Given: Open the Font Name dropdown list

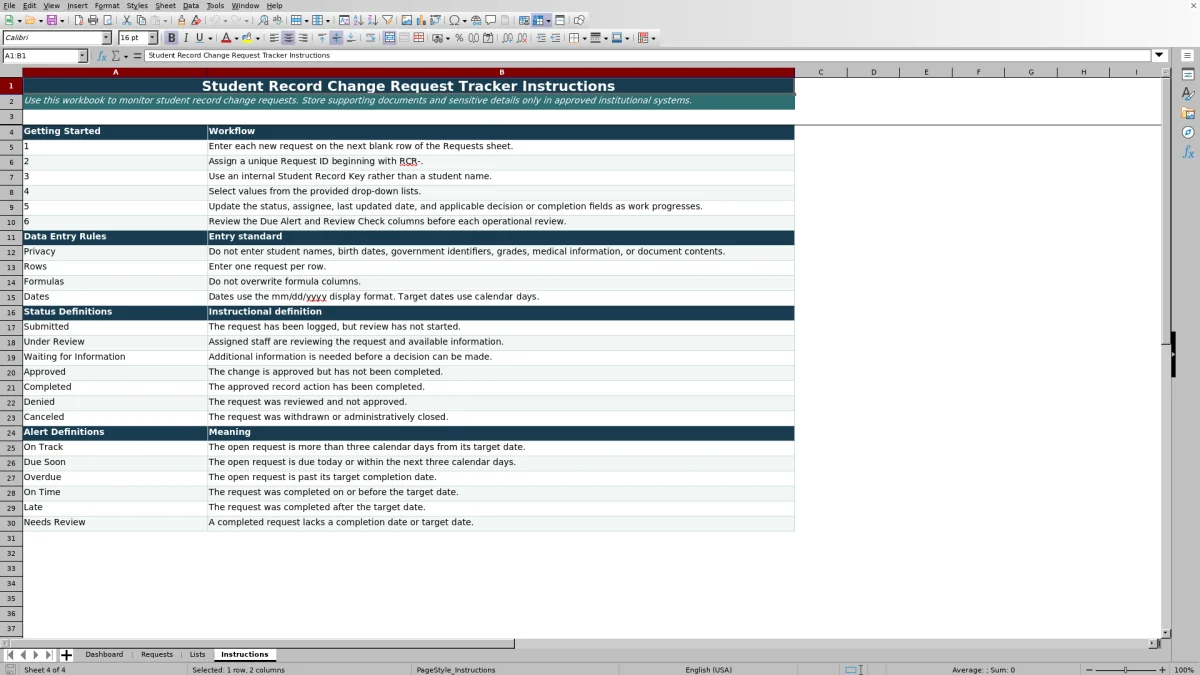Looking at the screenshot, I should pos(106,38).
